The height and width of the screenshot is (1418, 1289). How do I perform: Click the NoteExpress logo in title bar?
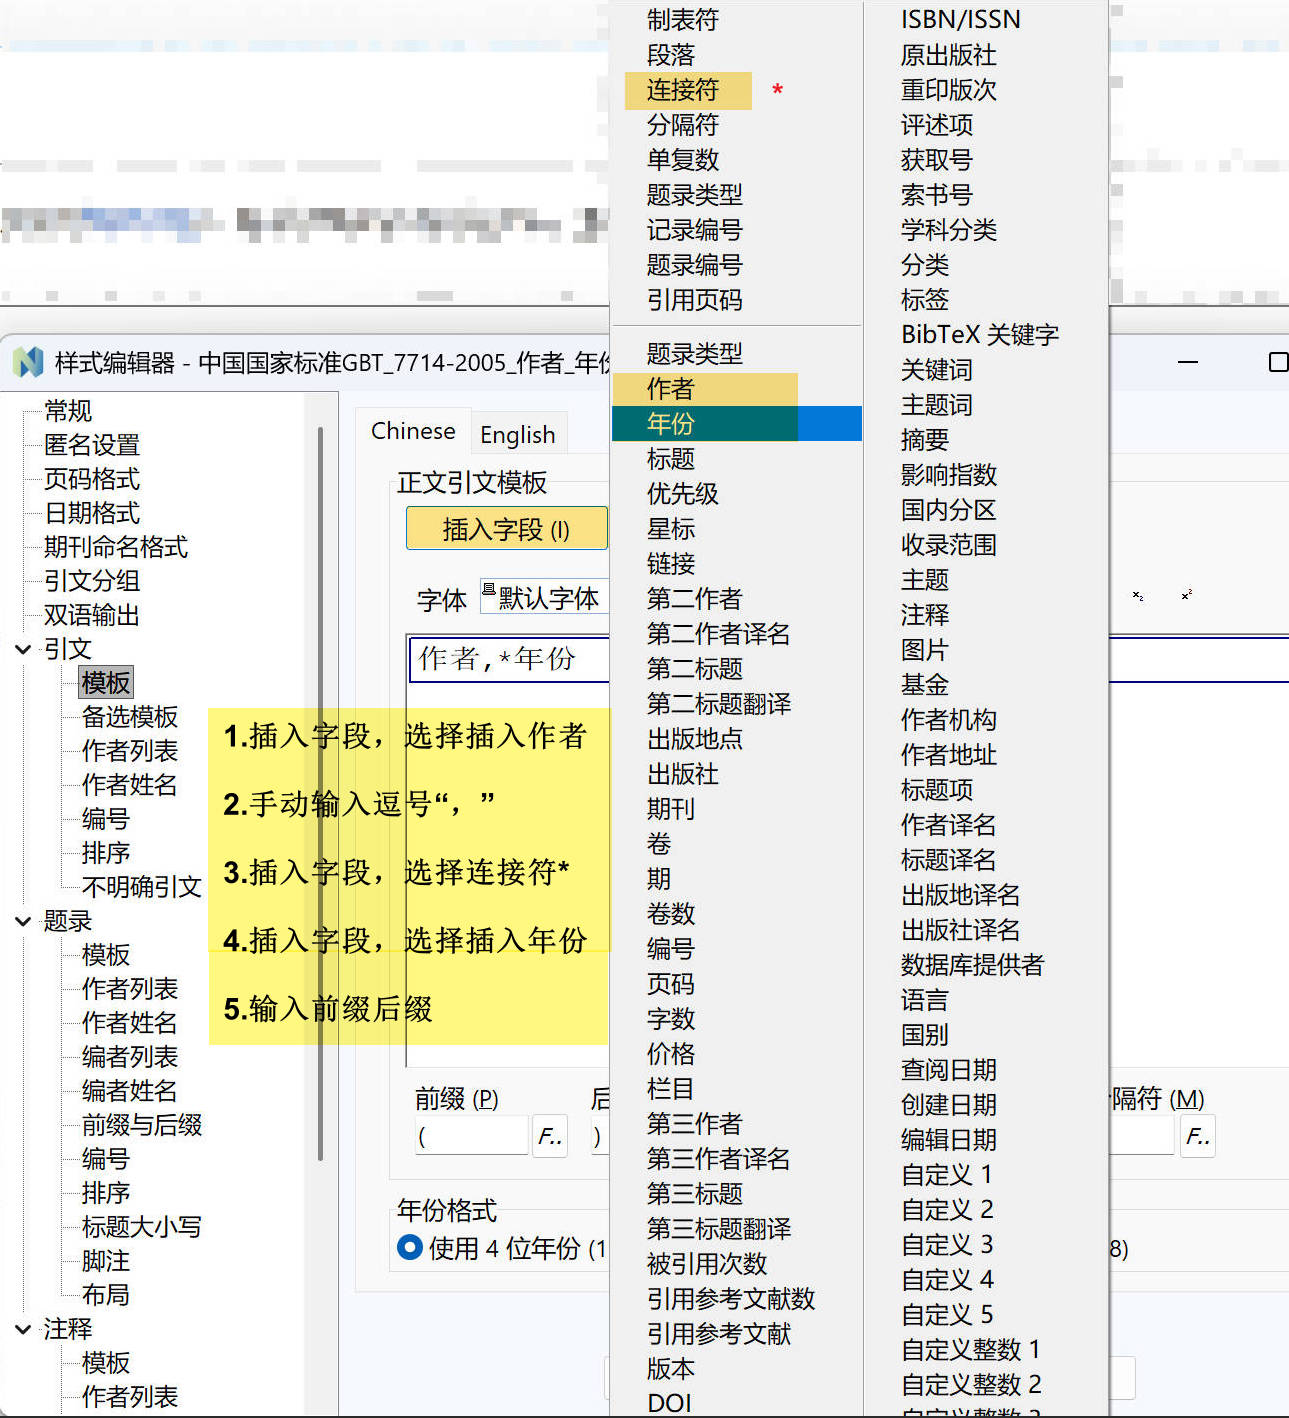tap(28, 362)
